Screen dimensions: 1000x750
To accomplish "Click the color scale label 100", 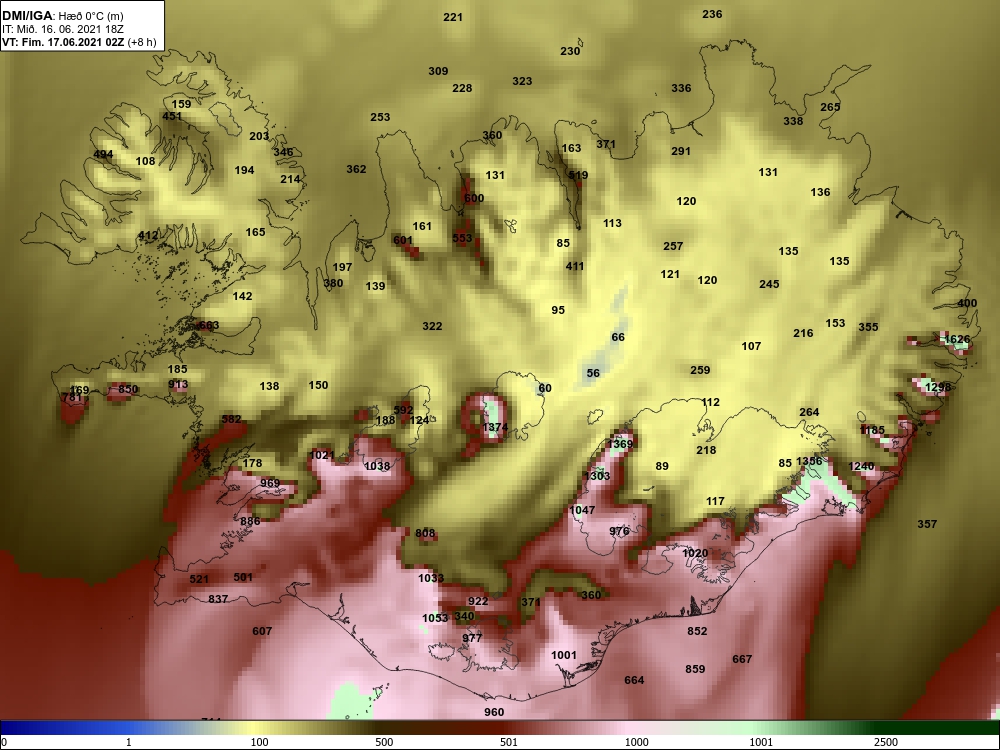I will 259,742.
